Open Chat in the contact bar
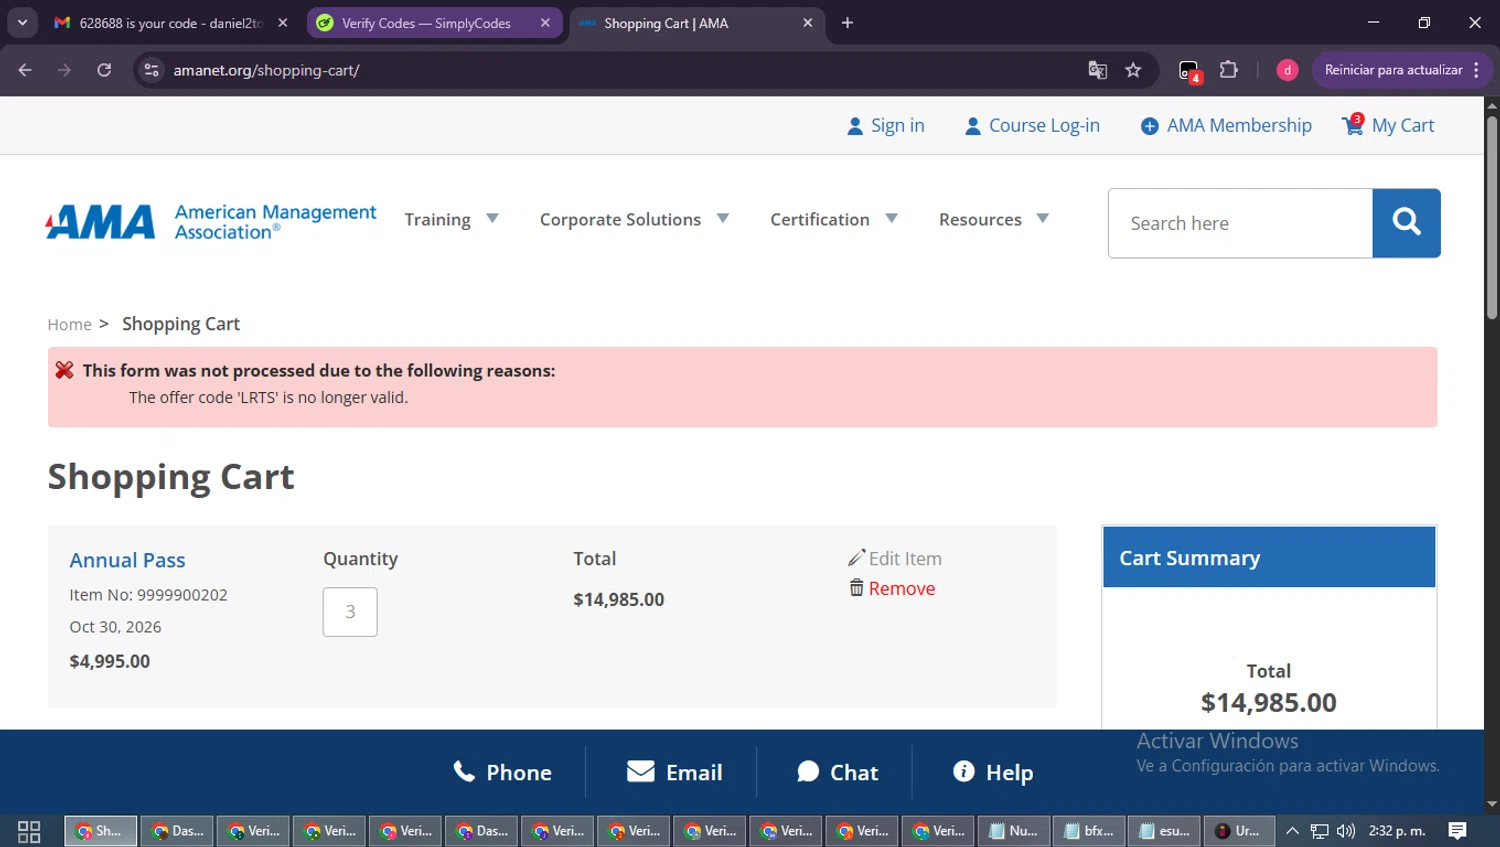 point(837,772)
